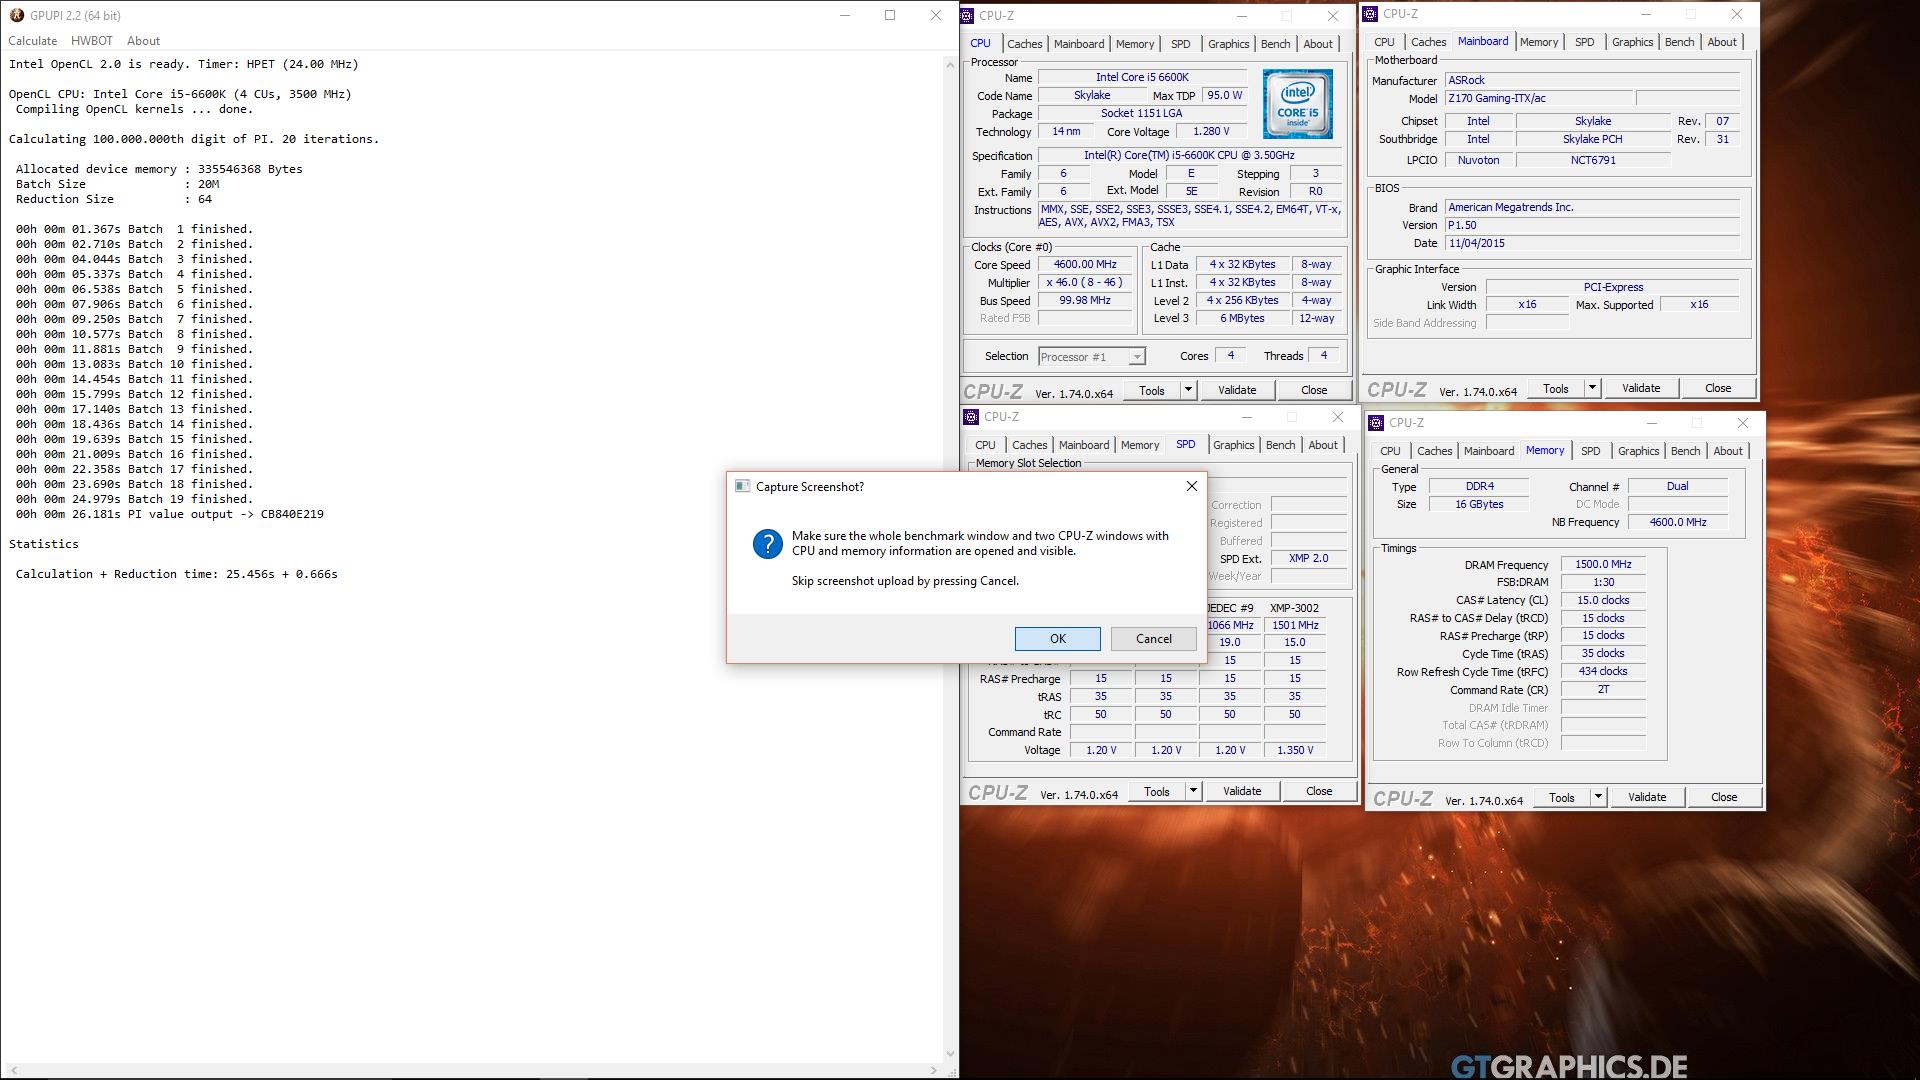Open Bench tab in SPD window

click(1280, 445)
